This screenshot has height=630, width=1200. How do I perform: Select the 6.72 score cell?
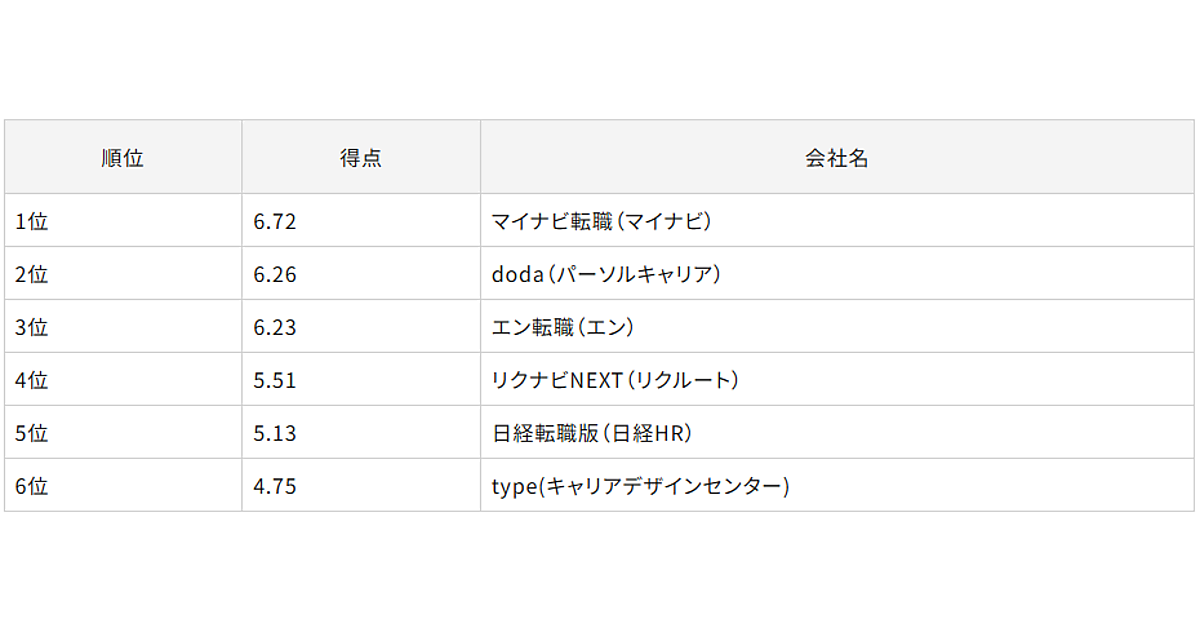[361, 220]
